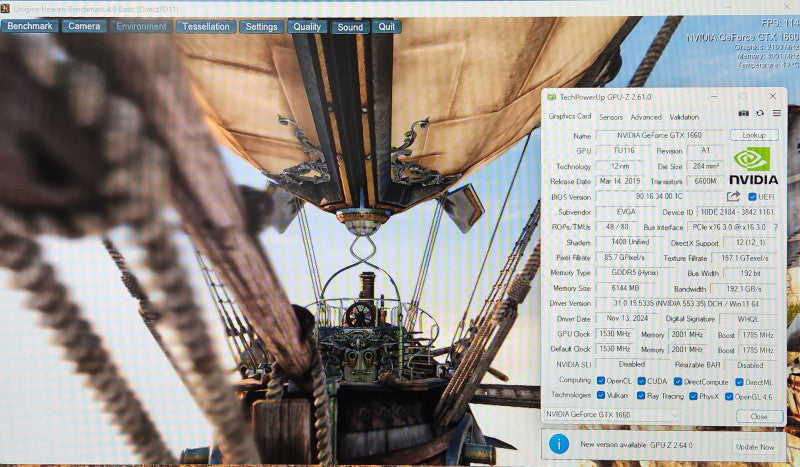Click the Bandwidth 192.1 GB/s field
This screenshot has height=467, width=800.
743,289
